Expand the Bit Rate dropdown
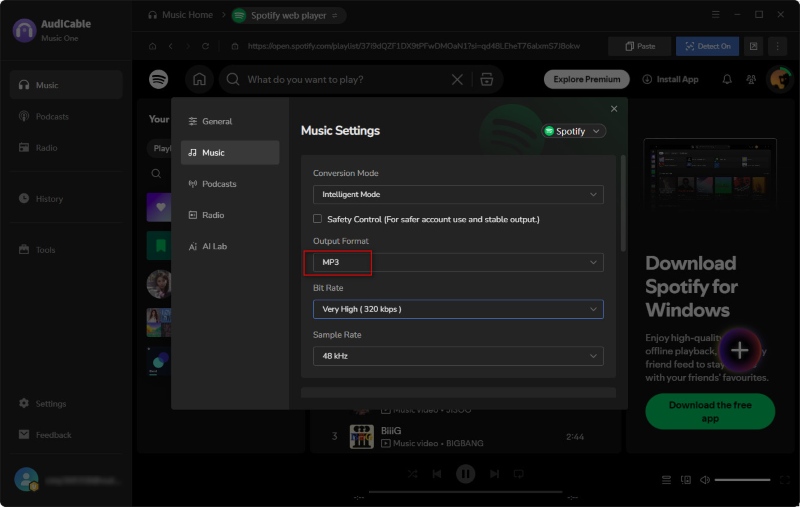Image resolution: width=800 pixels, height=507 pixels. (458, 309)
